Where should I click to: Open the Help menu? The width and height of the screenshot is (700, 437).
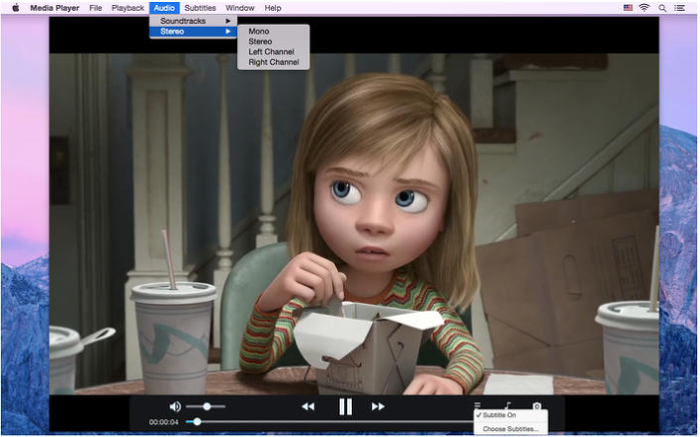tap(273, 8)
